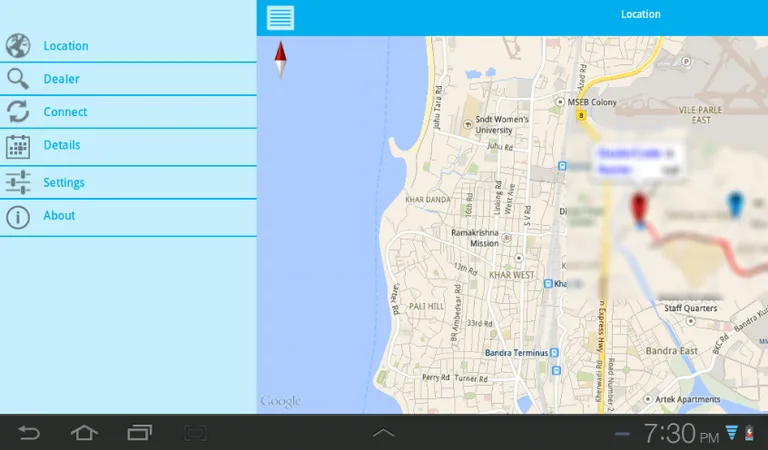Expand the system bar up-chevron
Screen dimensions: 768x450
click(x=384, y=432)
